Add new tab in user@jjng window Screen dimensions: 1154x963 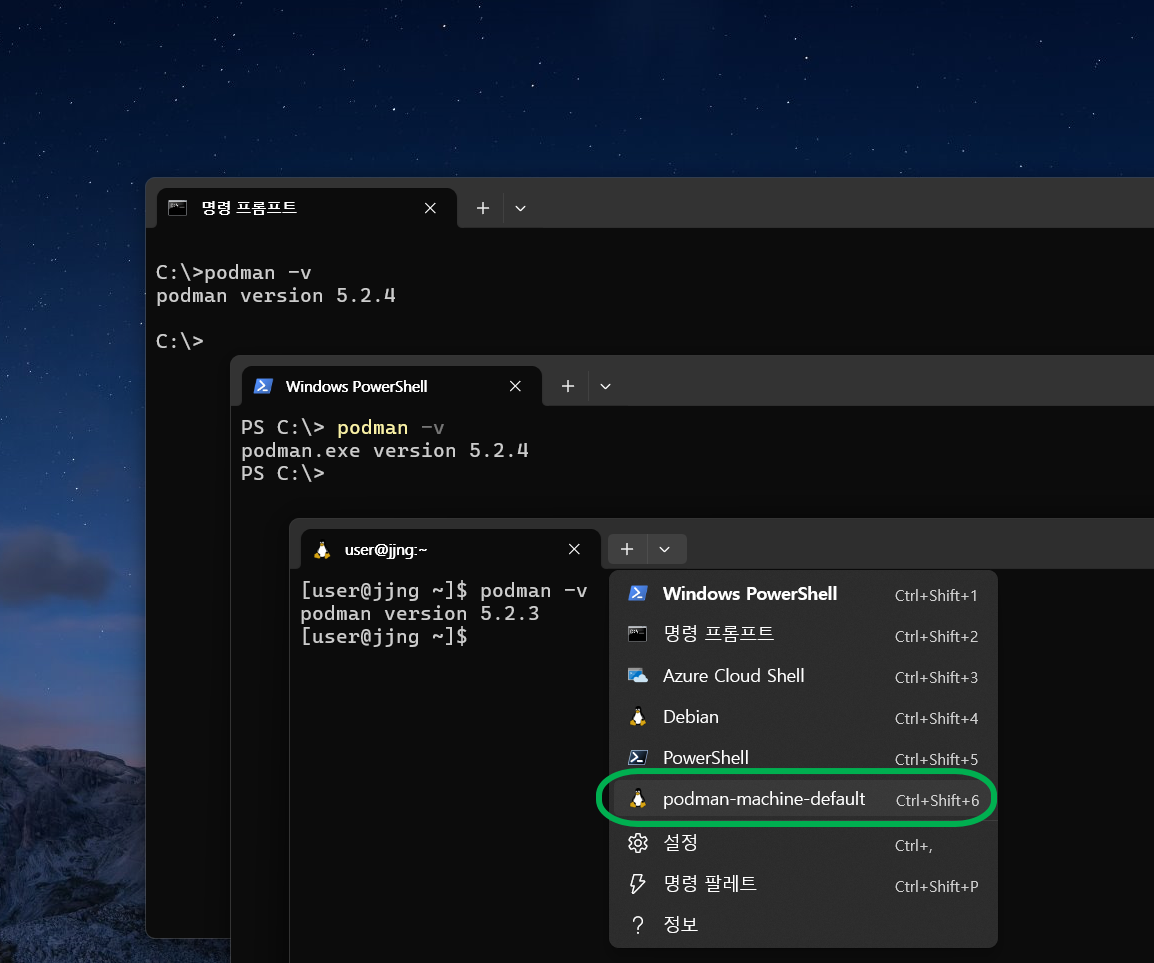(627, 549)
